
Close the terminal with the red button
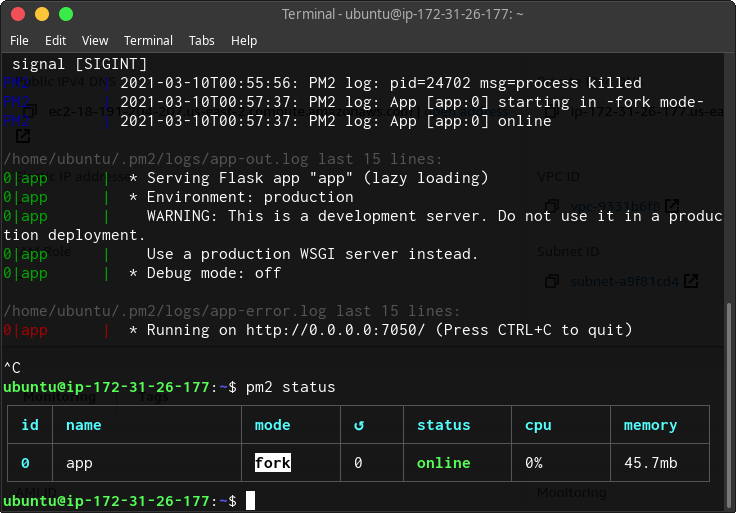click(x=18, y=14)
